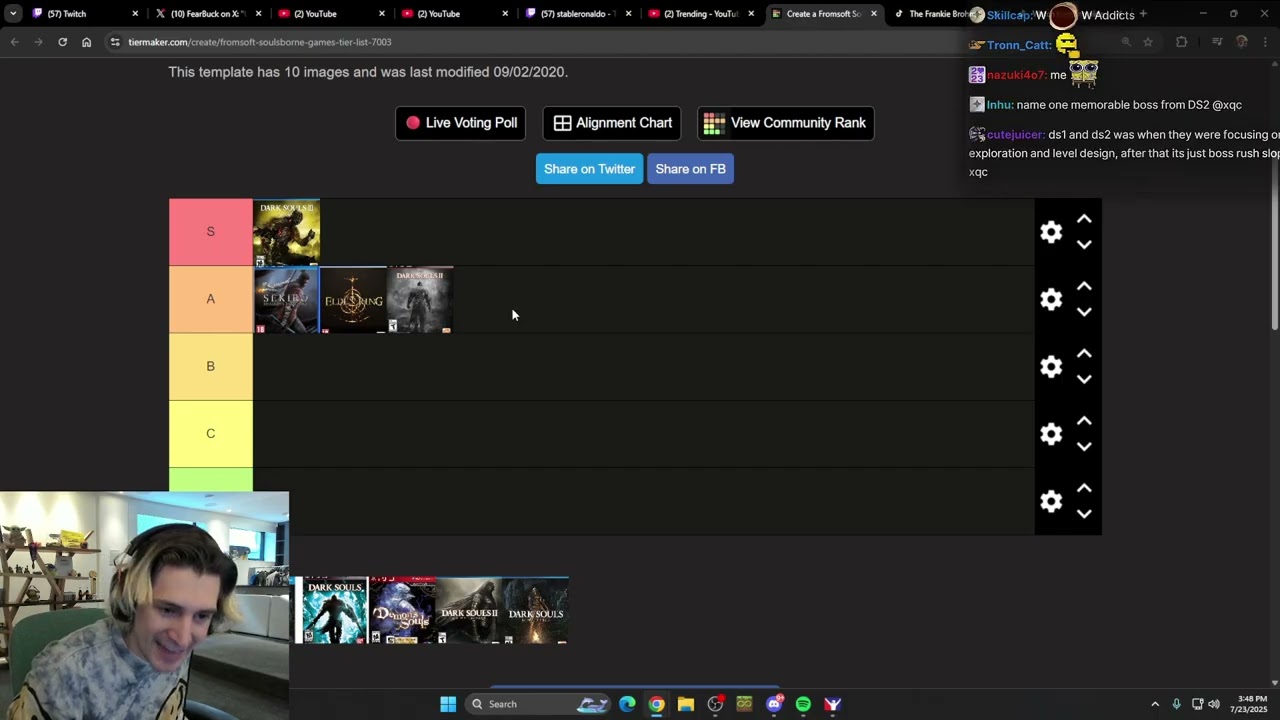Click the taskbar Search box
Viewport: 1280px width, 720px height.
click(x=540, y=704)
